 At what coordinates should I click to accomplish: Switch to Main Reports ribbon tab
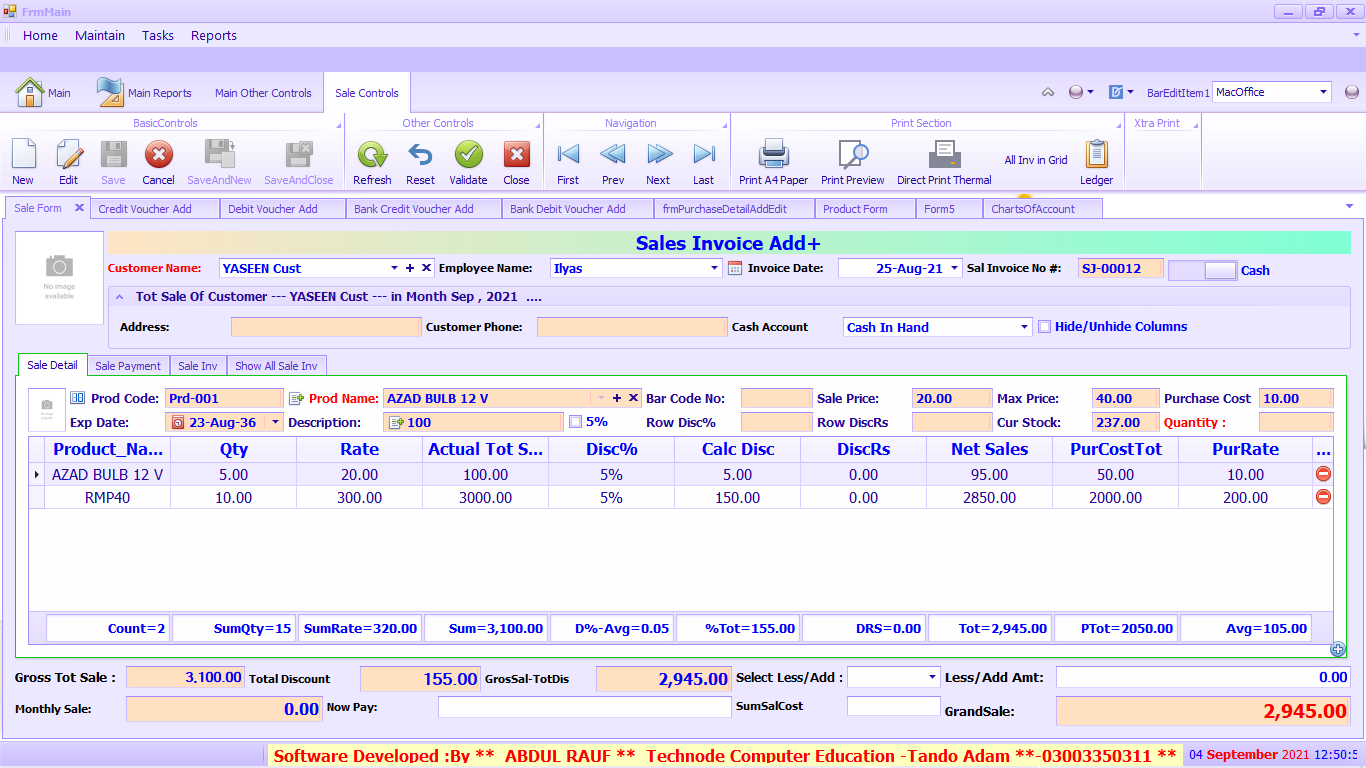point(144,92)
